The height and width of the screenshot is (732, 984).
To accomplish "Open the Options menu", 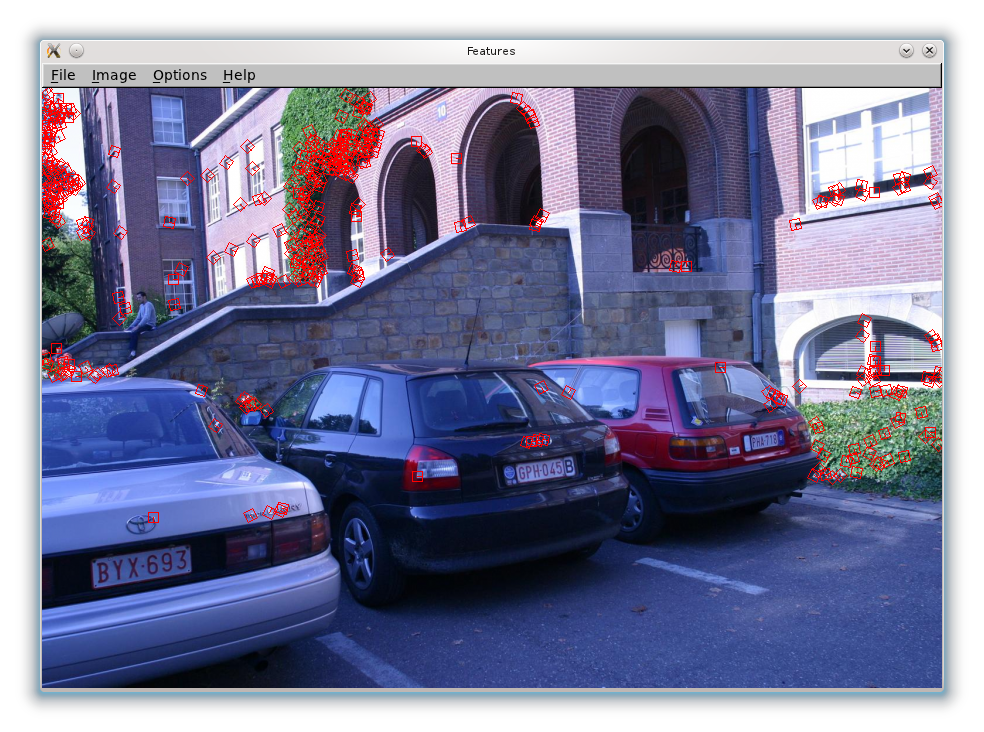I will click(x=180, y=75).
